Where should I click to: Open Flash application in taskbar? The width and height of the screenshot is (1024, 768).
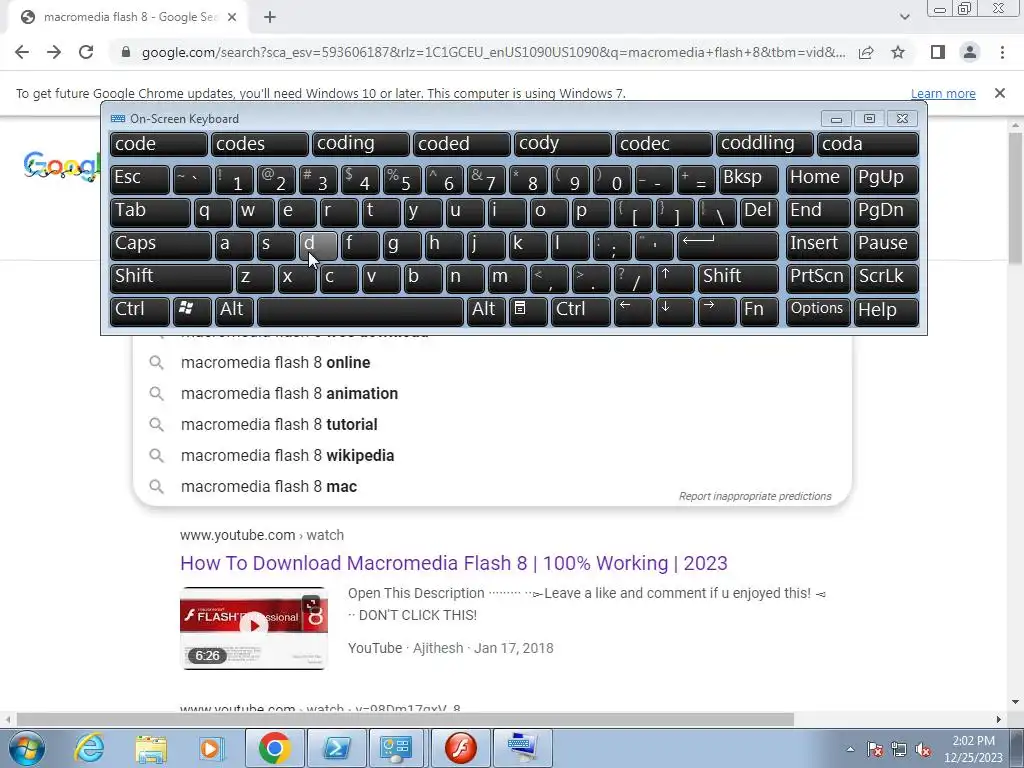pyautogui.click(x=461, y=748)
